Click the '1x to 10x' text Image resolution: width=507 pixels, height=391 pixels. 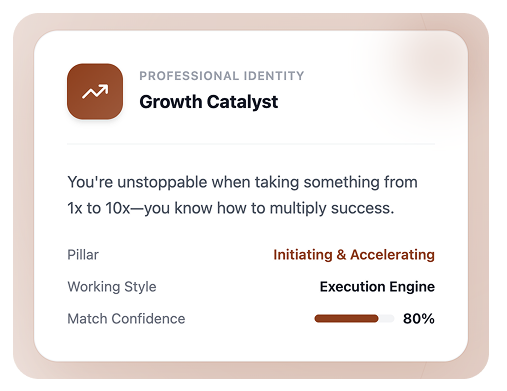[99, 208]
